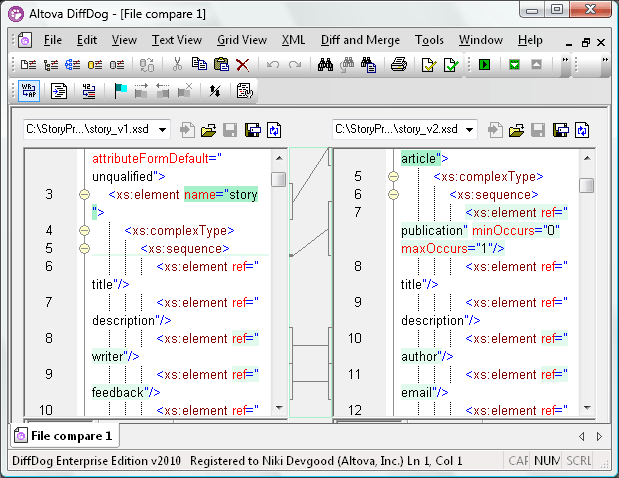Toggle word wrap WRAP icon
Screen dimensions: 619x478
[29, 91]
